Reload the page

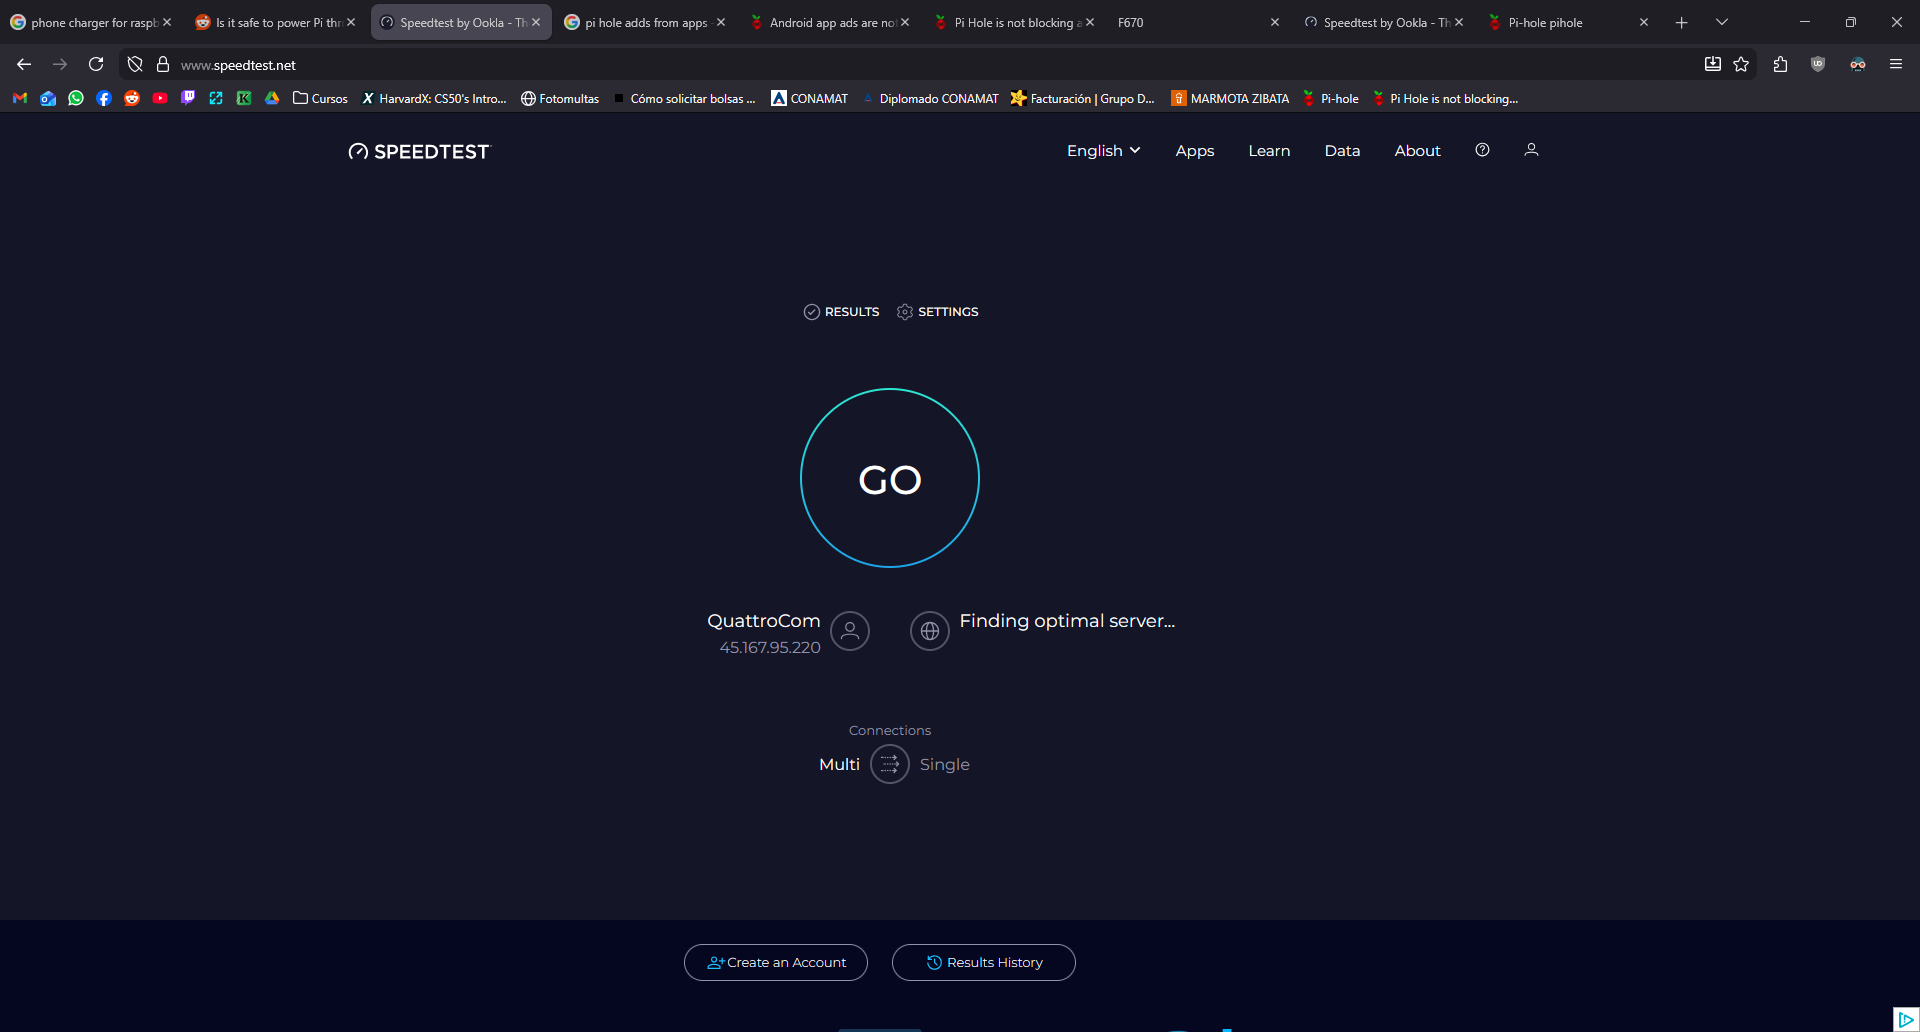[x=96, y=64]
